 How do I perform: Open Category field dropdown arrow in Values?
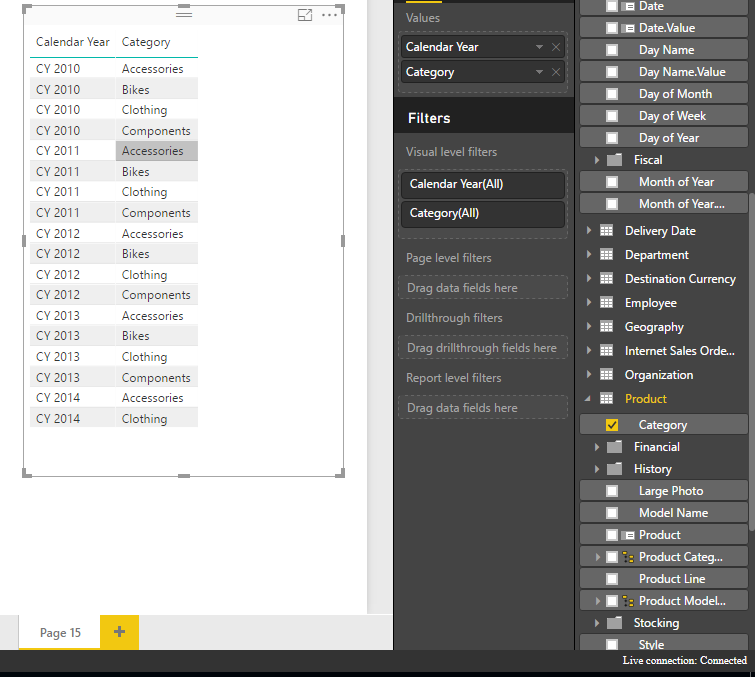tap(539, 72)
